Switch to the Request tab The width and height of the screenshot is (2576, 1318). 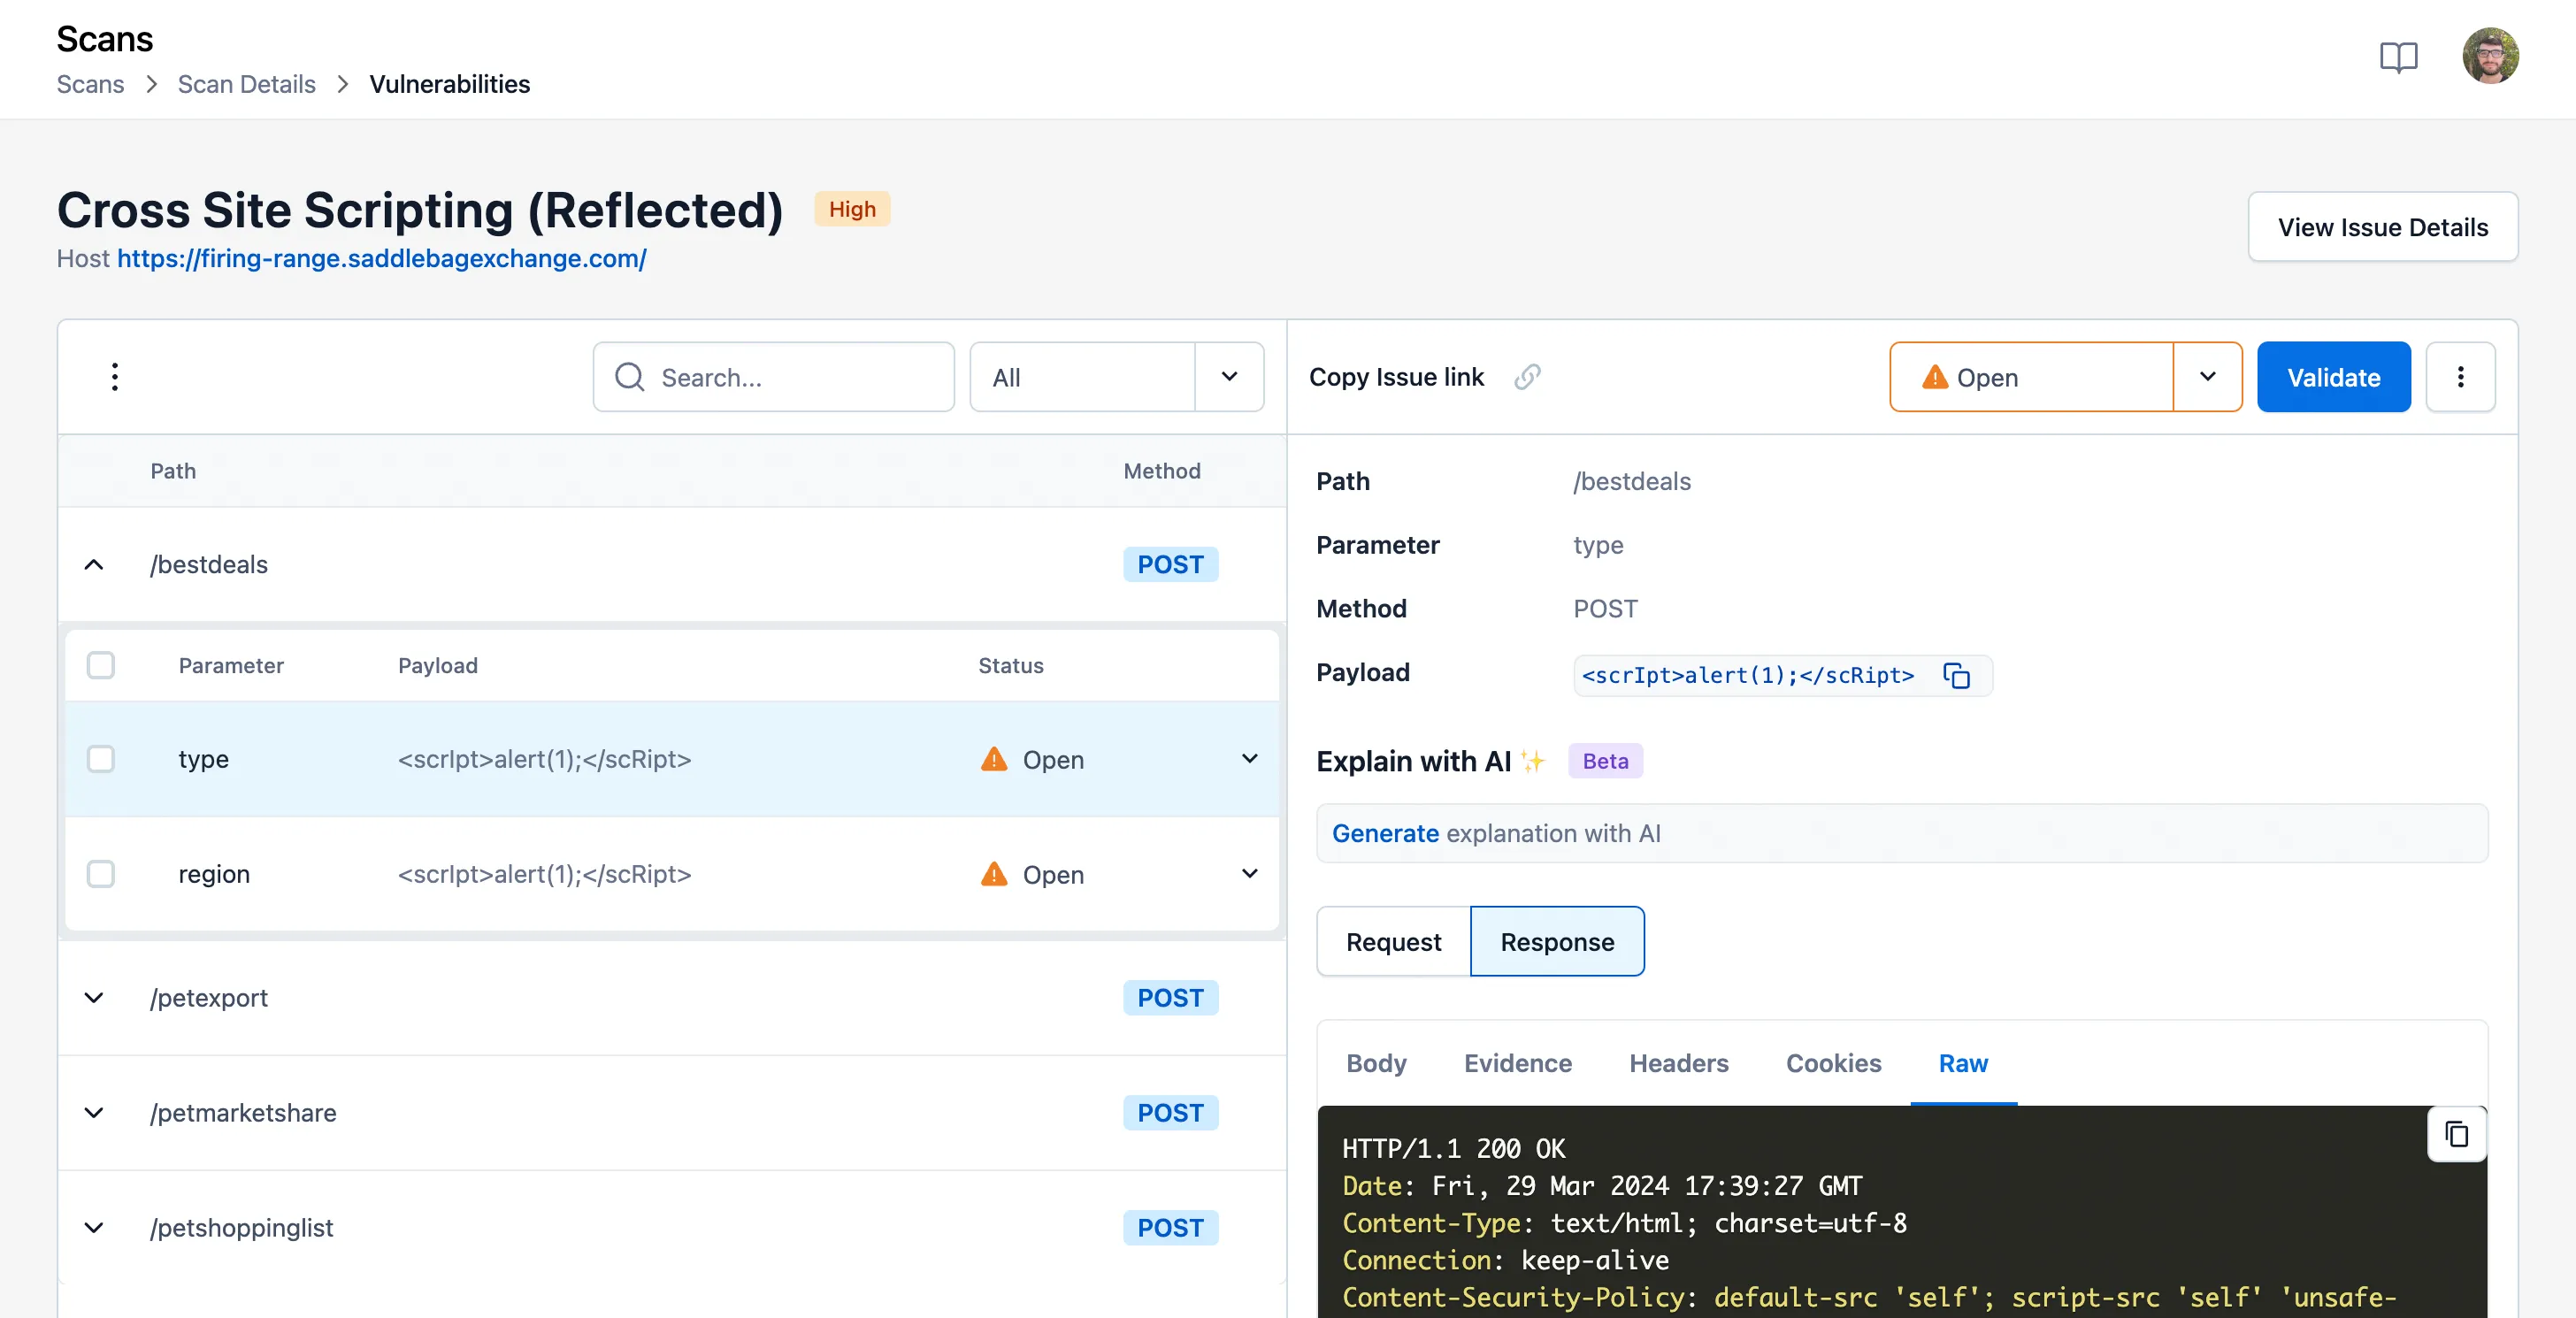[1393, 942]
